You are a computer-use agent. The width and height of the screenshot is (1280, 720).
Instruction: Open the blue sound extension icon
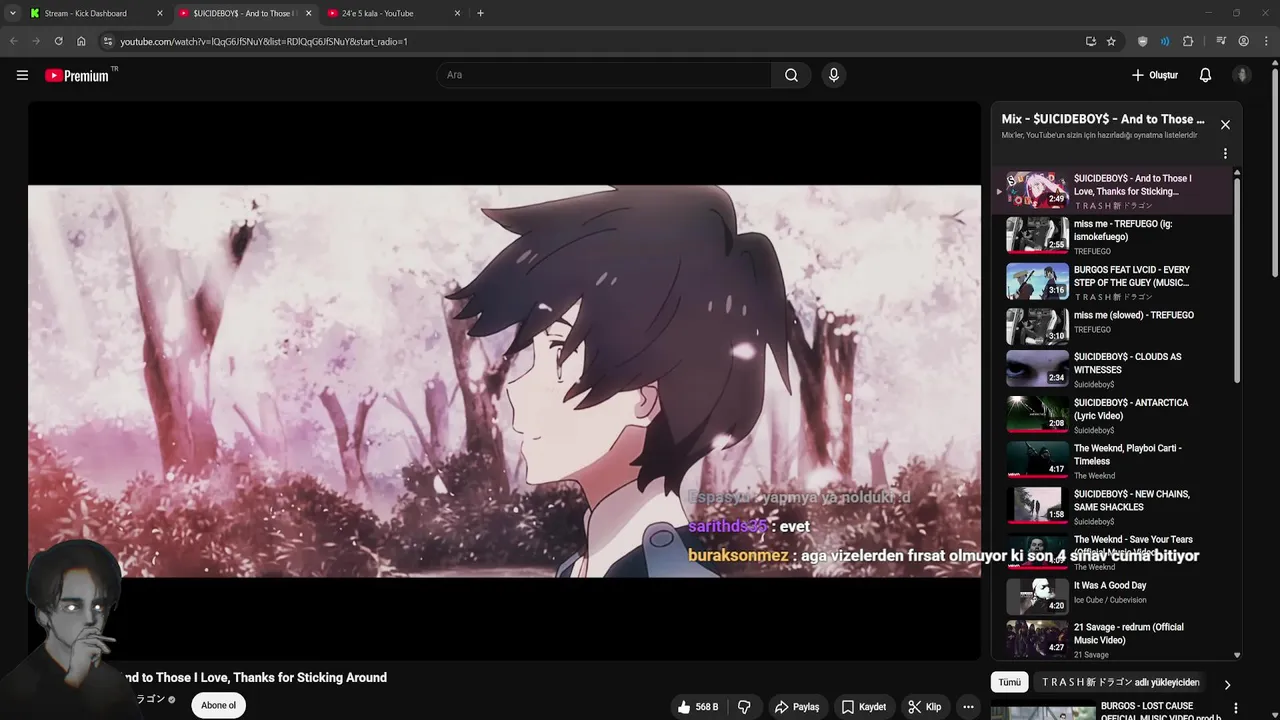1165,41
